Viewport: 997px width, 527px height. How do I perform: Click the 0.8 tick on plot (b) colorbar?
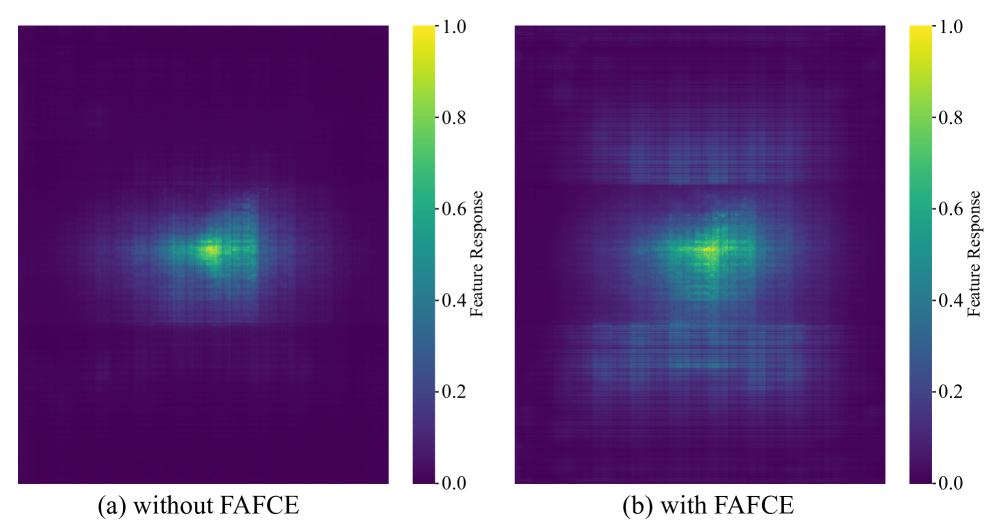pos(951,118)
